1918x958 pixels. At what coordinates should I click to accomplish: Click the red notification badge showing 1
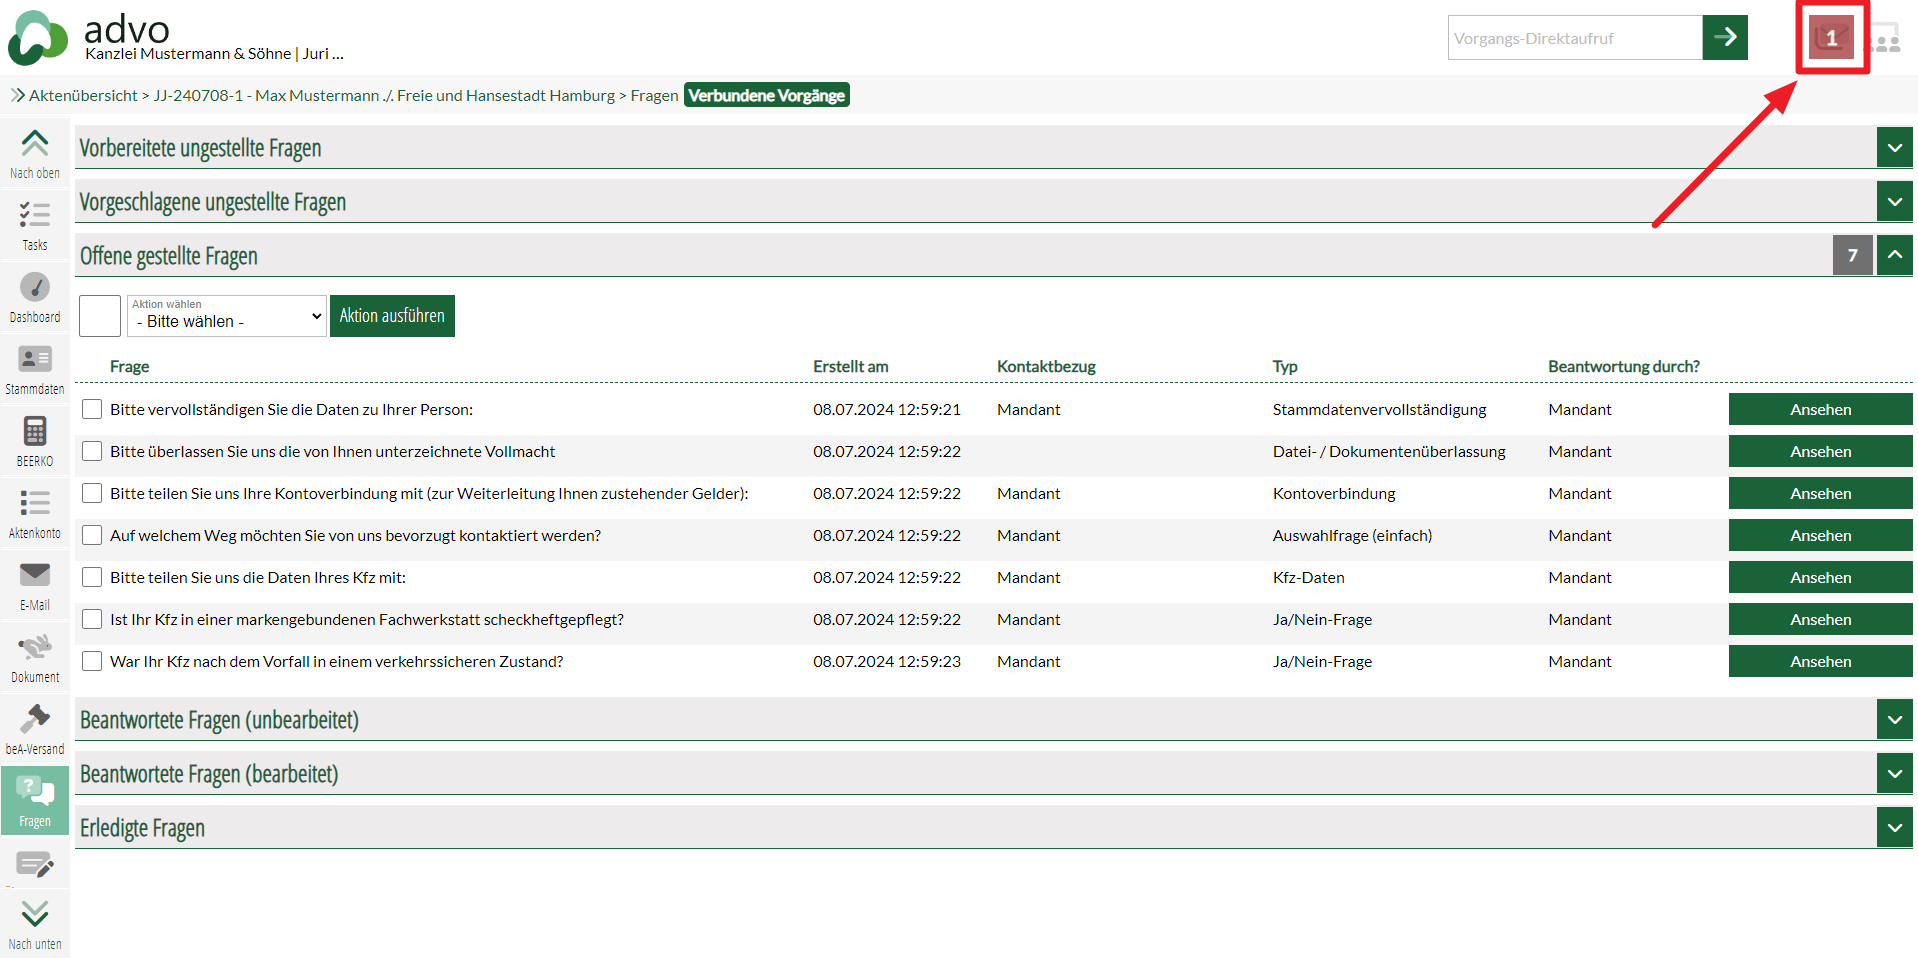[1831, 38]
